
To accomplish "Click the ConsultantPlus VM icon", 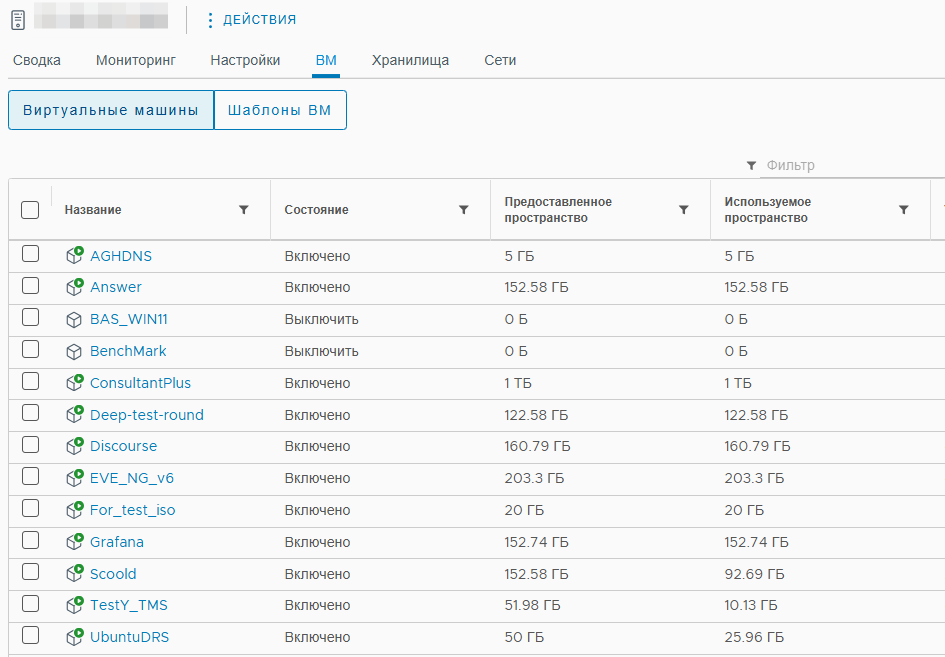I will pos(74,383).
